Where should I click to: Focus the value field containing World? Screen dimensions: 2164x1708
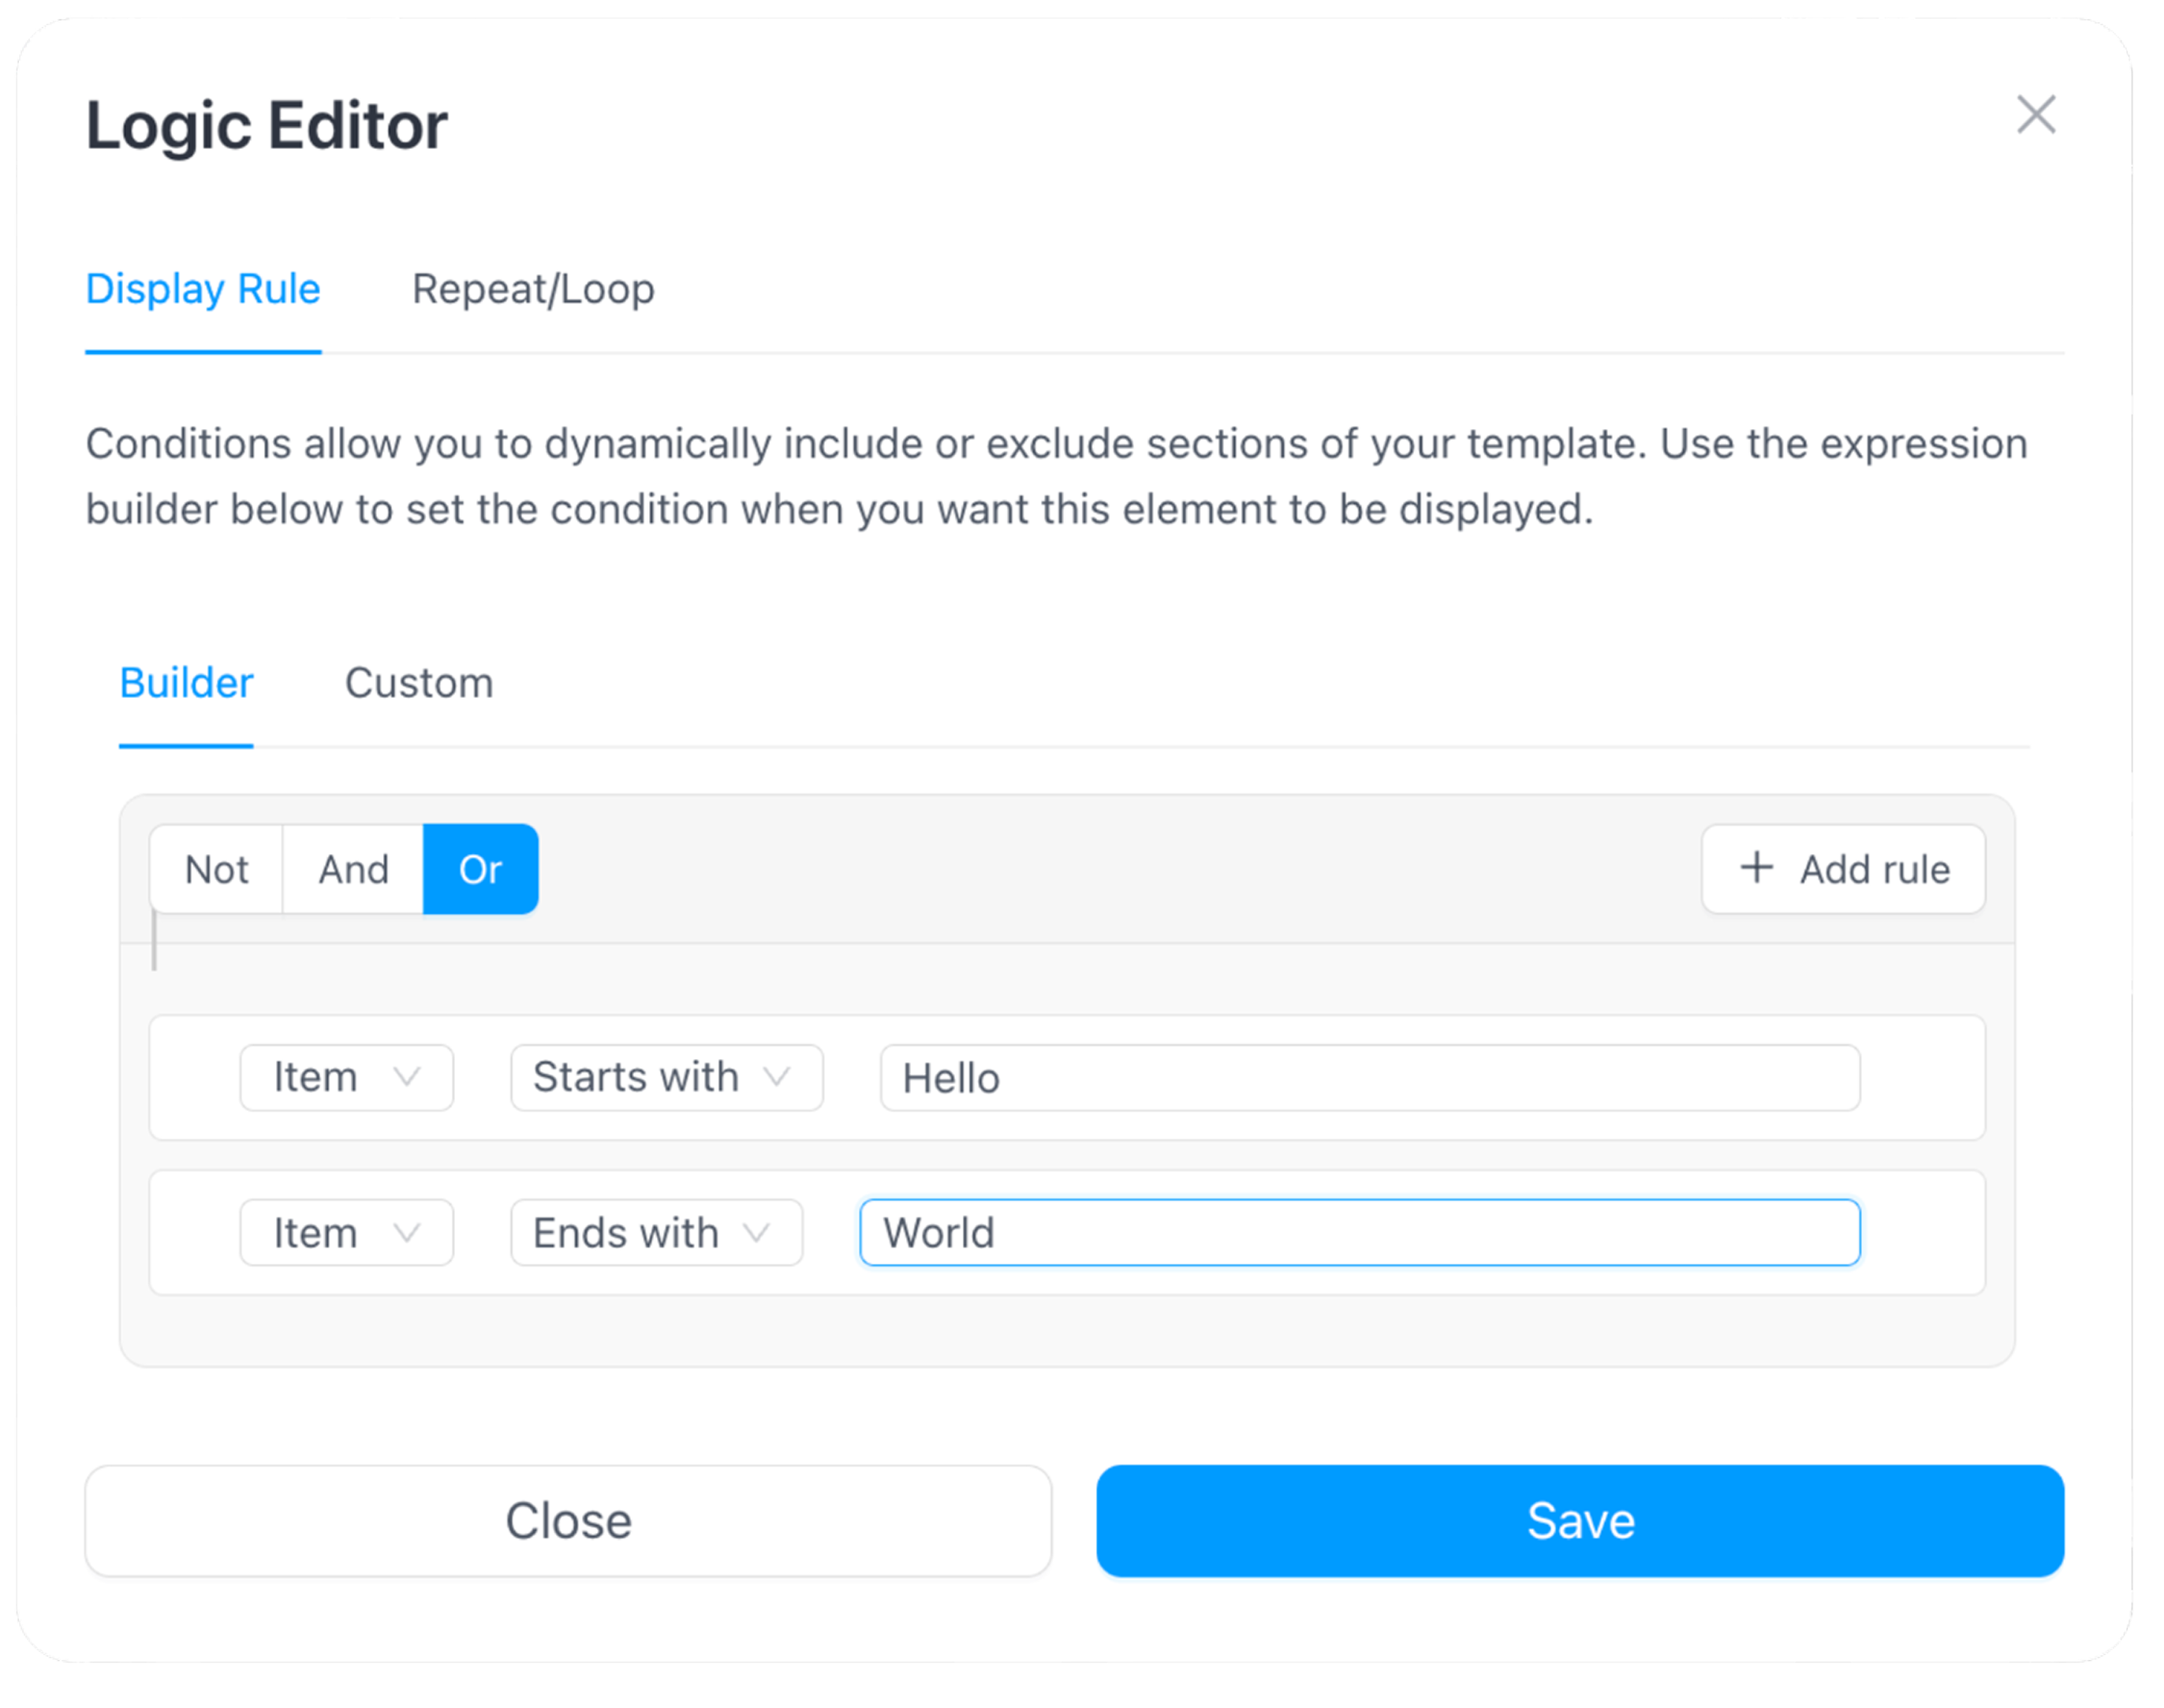[x=1359, y=1232]
